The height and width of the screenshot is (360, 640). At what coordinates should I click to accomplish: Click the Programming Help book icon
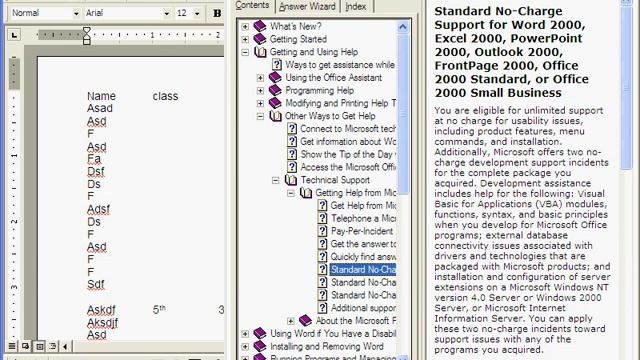tap(275, 90)
